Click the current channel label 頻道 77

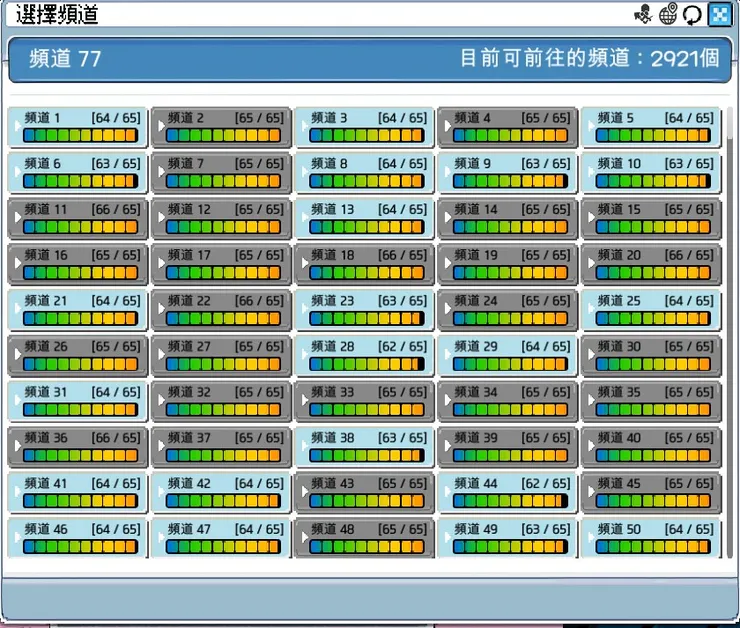click(x=65, y=59)
